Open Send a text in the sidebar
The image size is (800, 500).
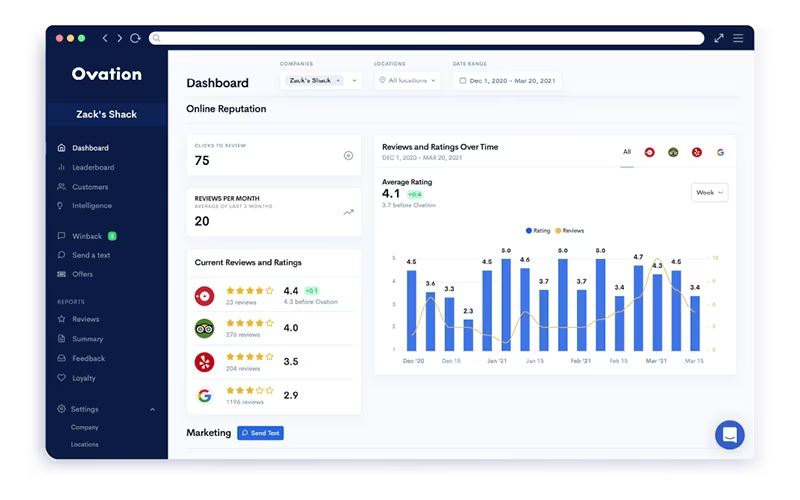(91, 255)
